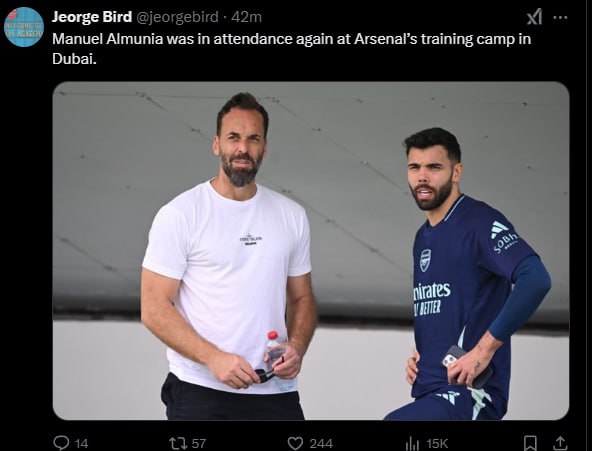The width and height of the screenshot is (592, 451).
Task: Click the player in the navy Arsenal shirt
Action: (x=468, y=274)
